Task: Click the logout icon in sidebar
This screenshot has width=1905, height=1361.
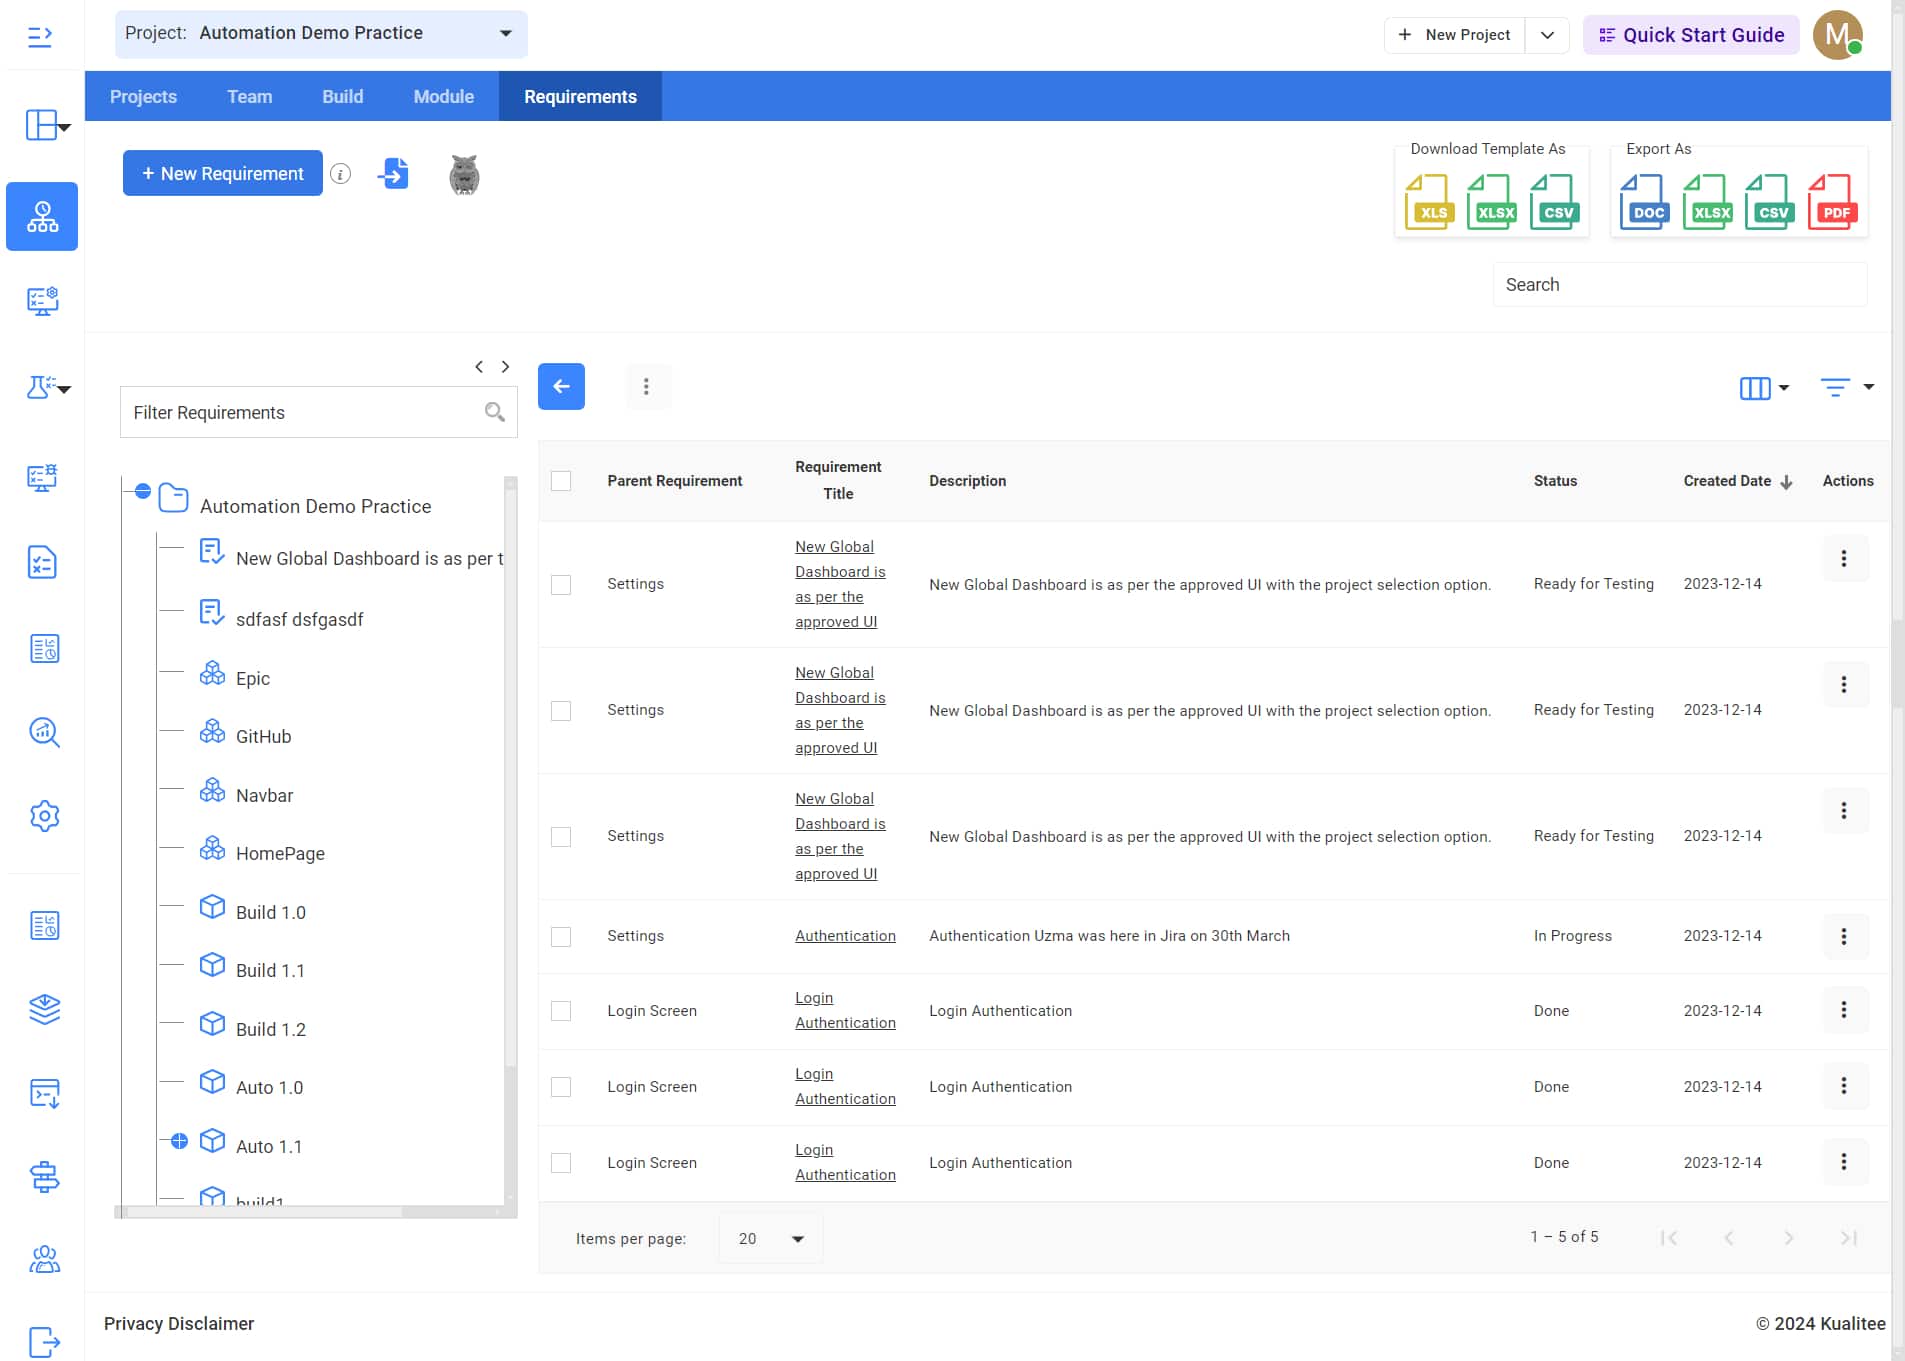Action: [44, 1341]
